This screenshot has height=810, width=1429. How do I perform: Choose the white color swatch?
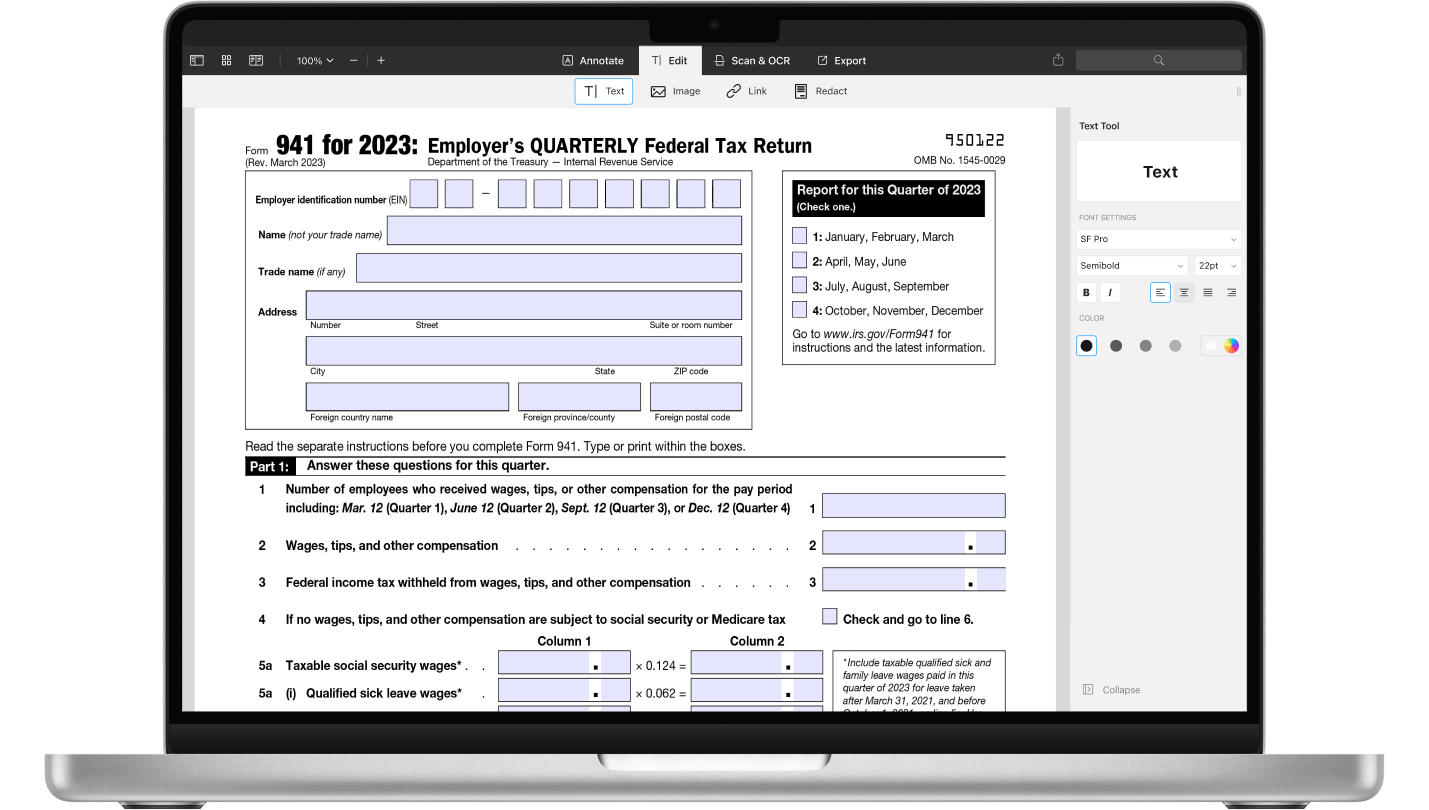(1210, 346)
